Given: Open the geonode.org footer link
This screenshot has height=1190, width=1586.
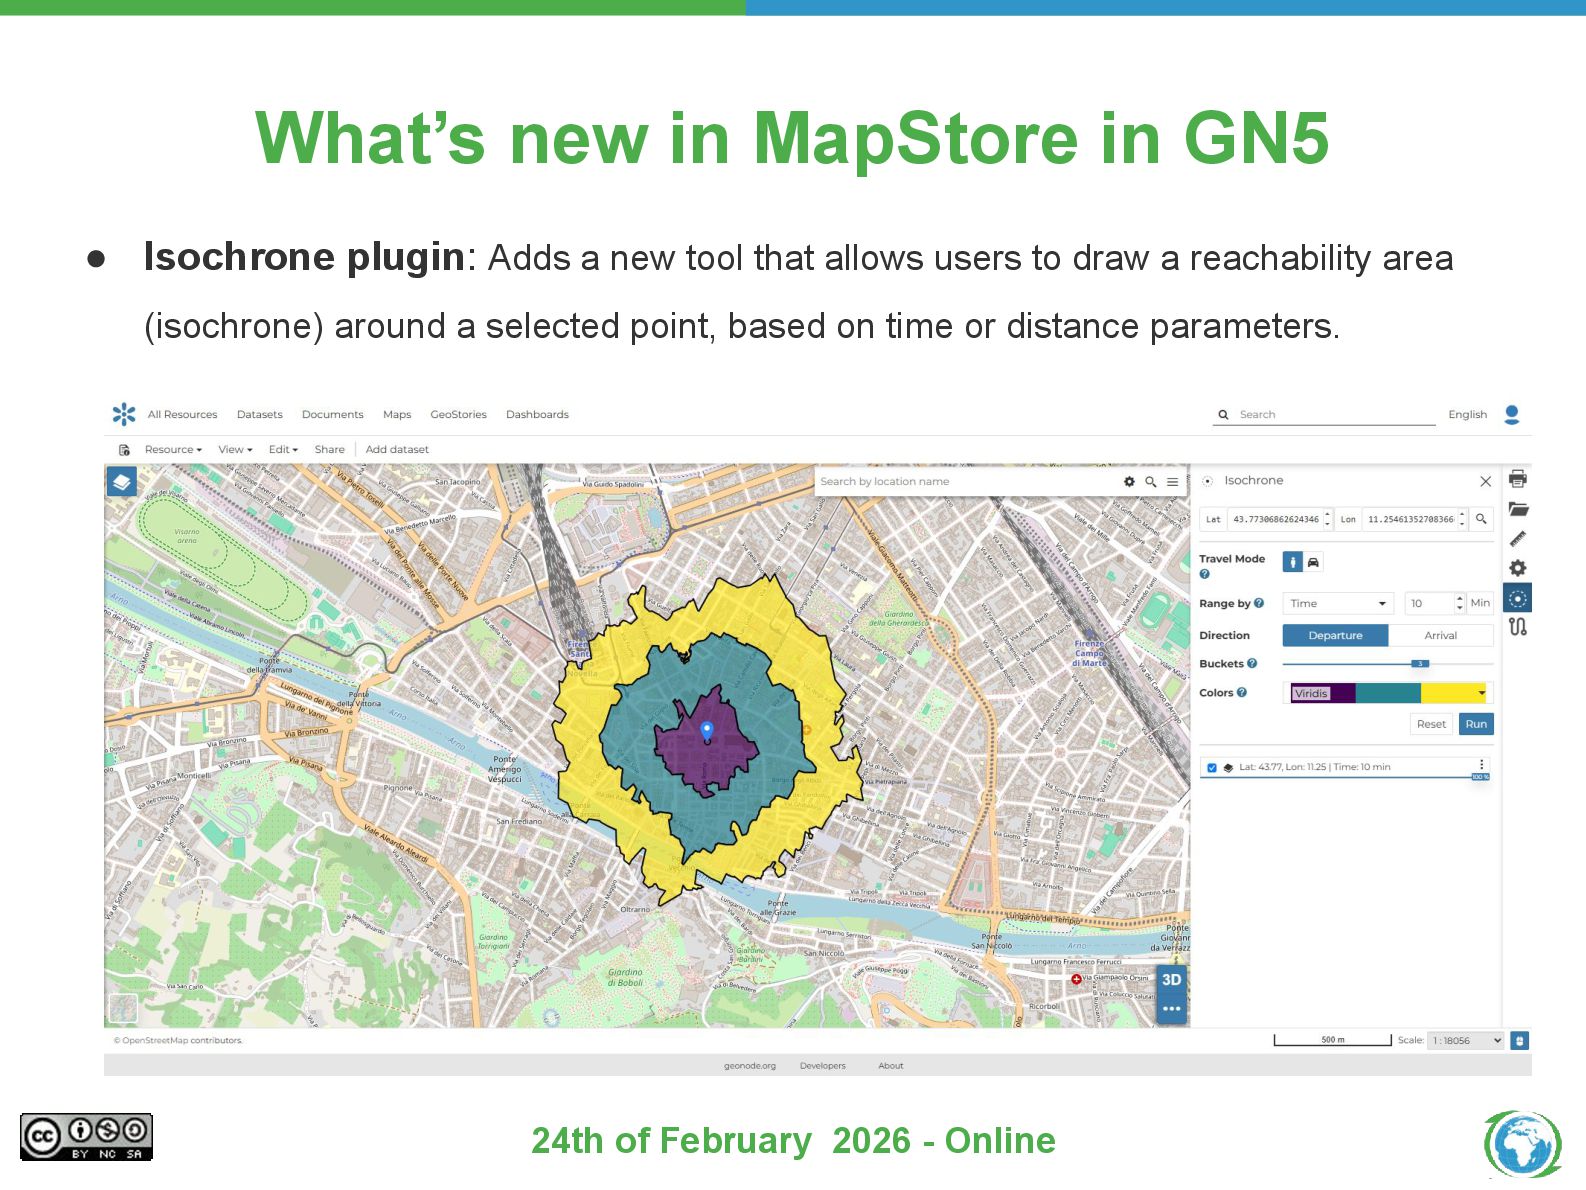Looking at the screenshot, I should (x=750, y=1066).
